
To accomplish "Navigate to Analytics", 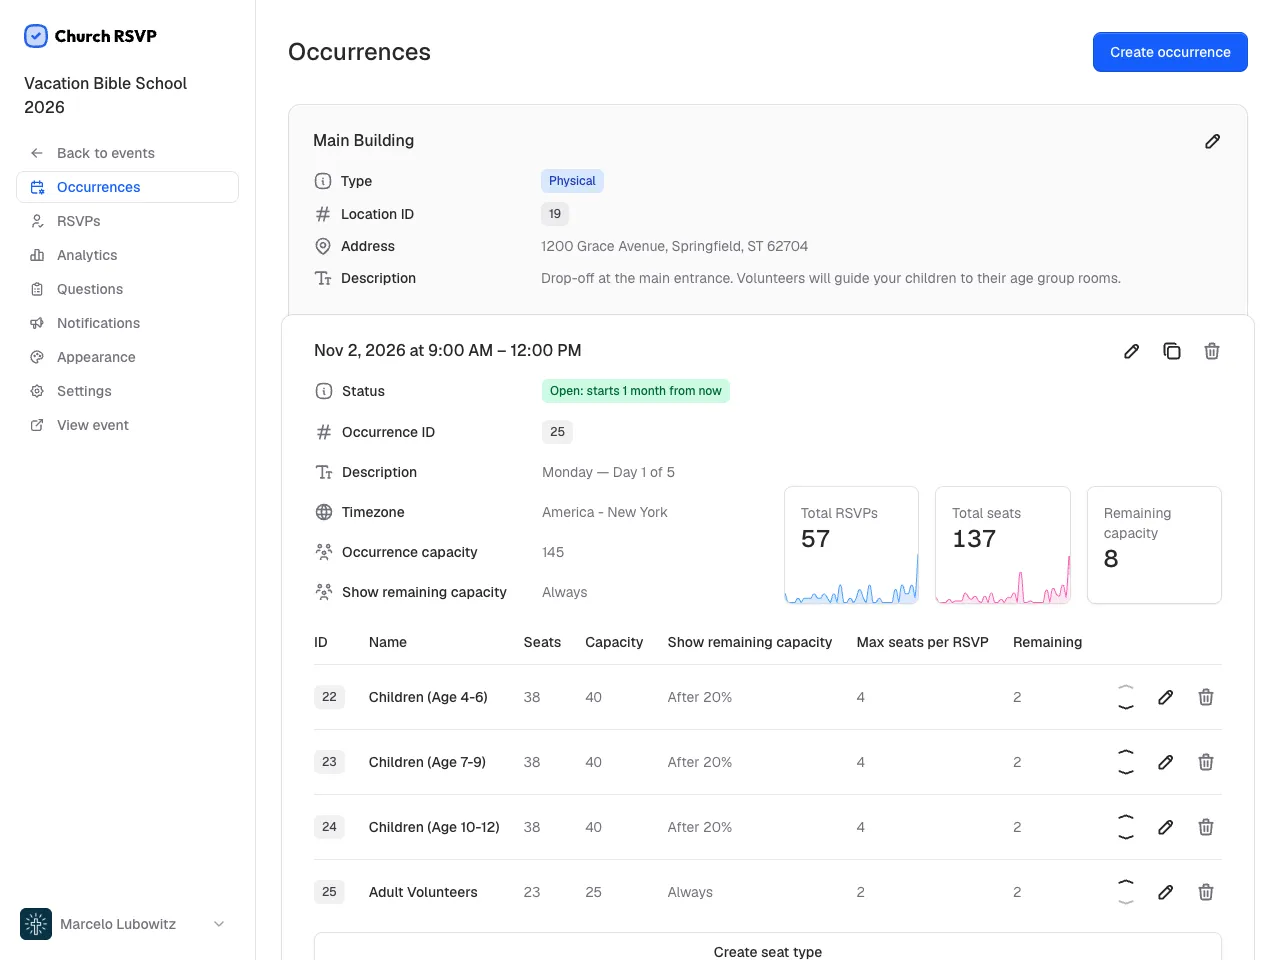I will point(127,255).
